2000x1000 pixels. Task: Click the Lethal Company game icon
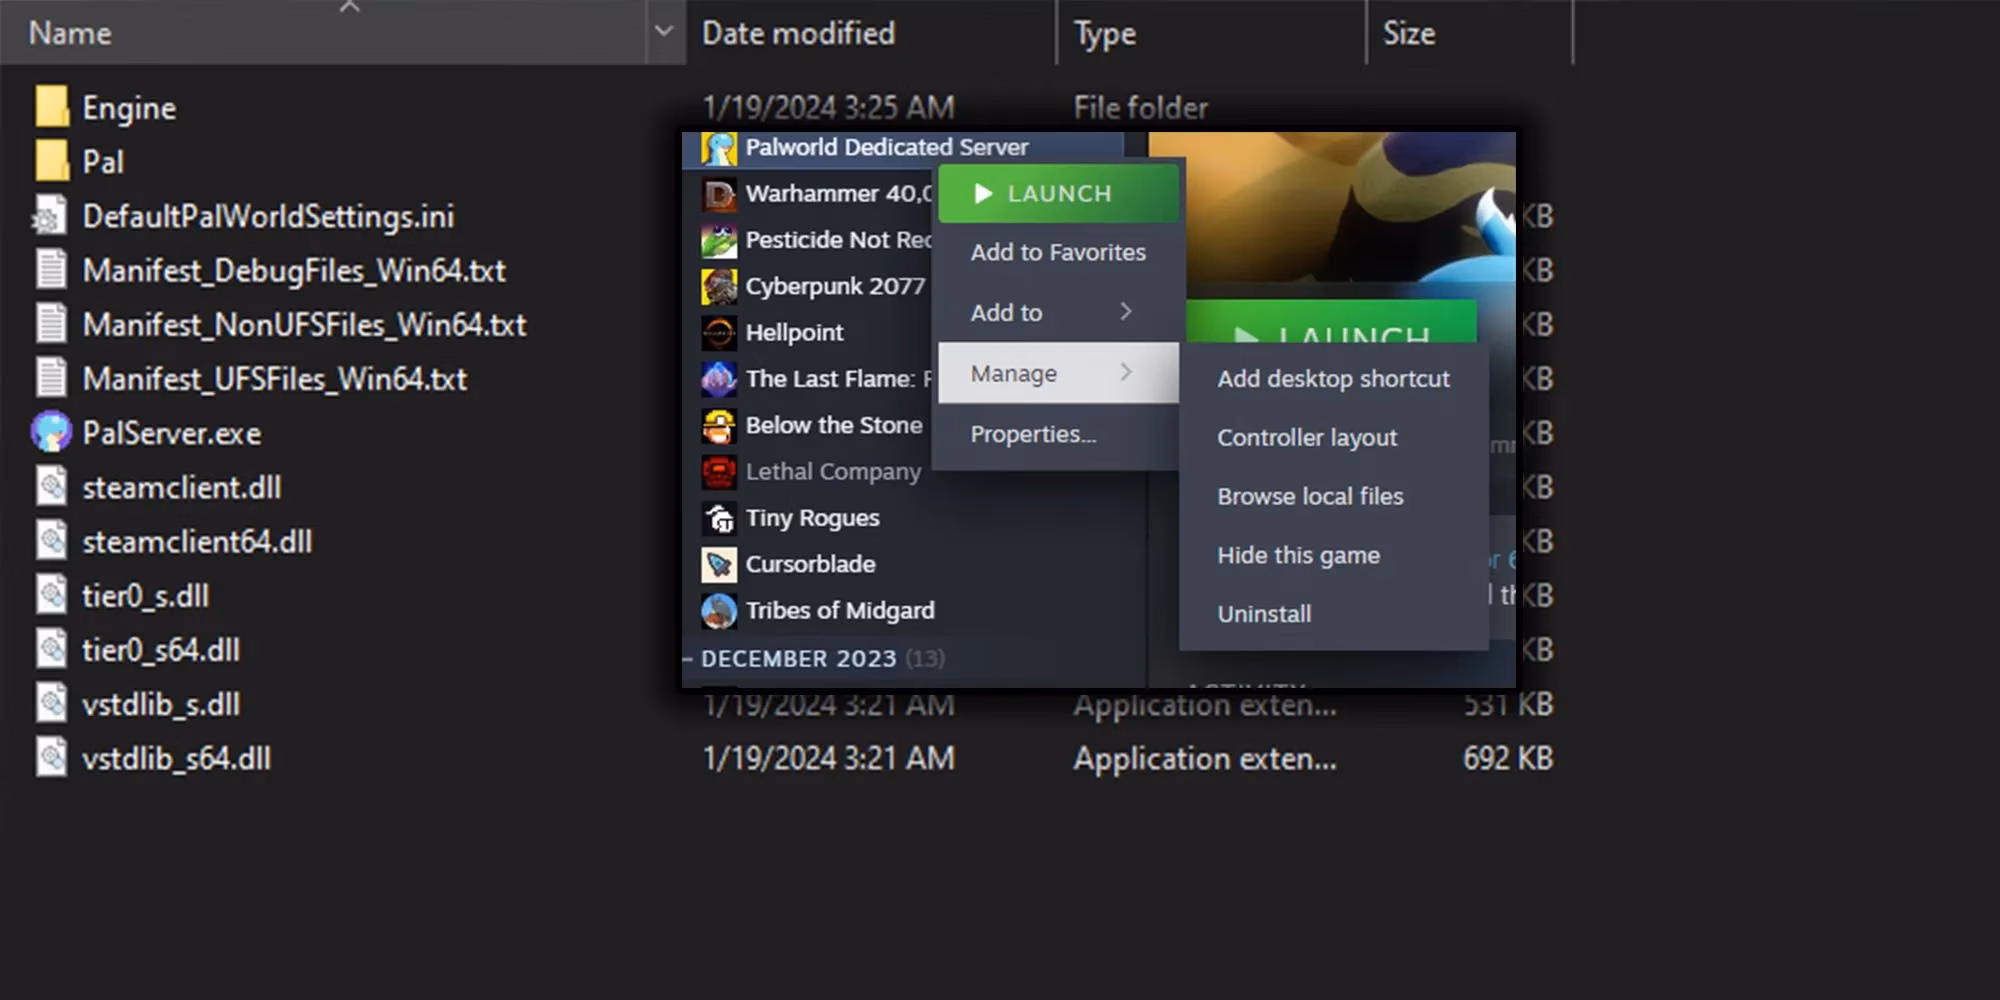tap(718, 472)
